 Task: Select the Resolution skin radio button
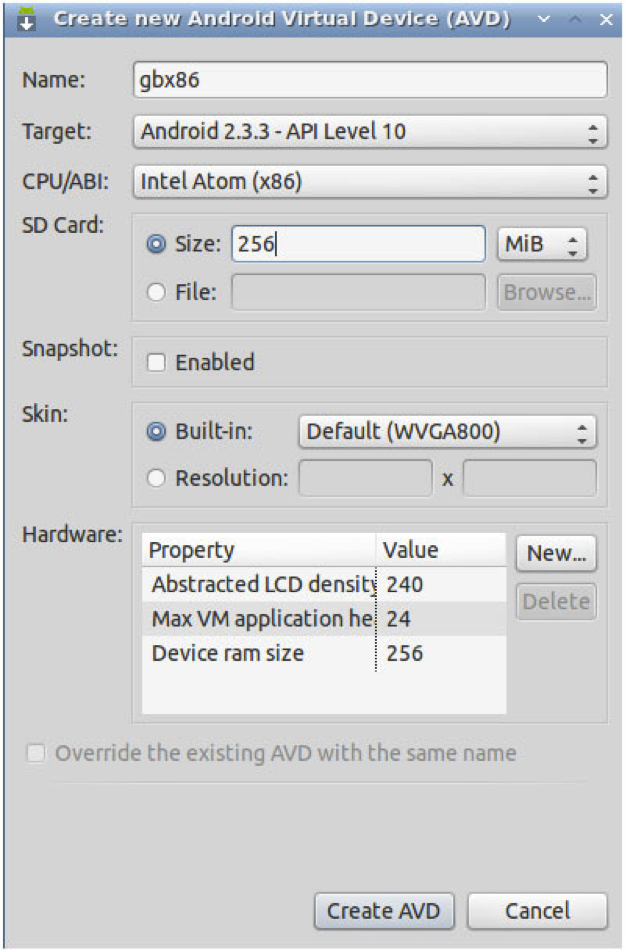click(x=155, y=478)
